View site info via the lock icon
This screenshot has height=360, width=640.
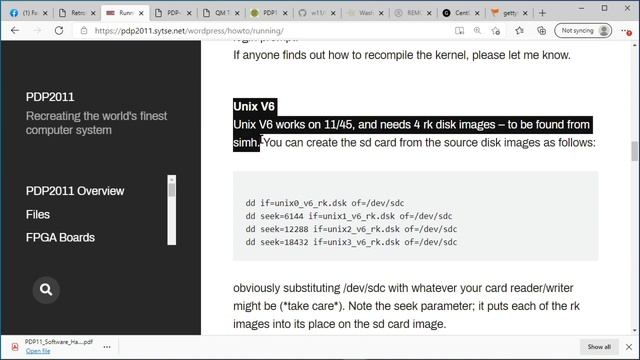tap(84, 31)
